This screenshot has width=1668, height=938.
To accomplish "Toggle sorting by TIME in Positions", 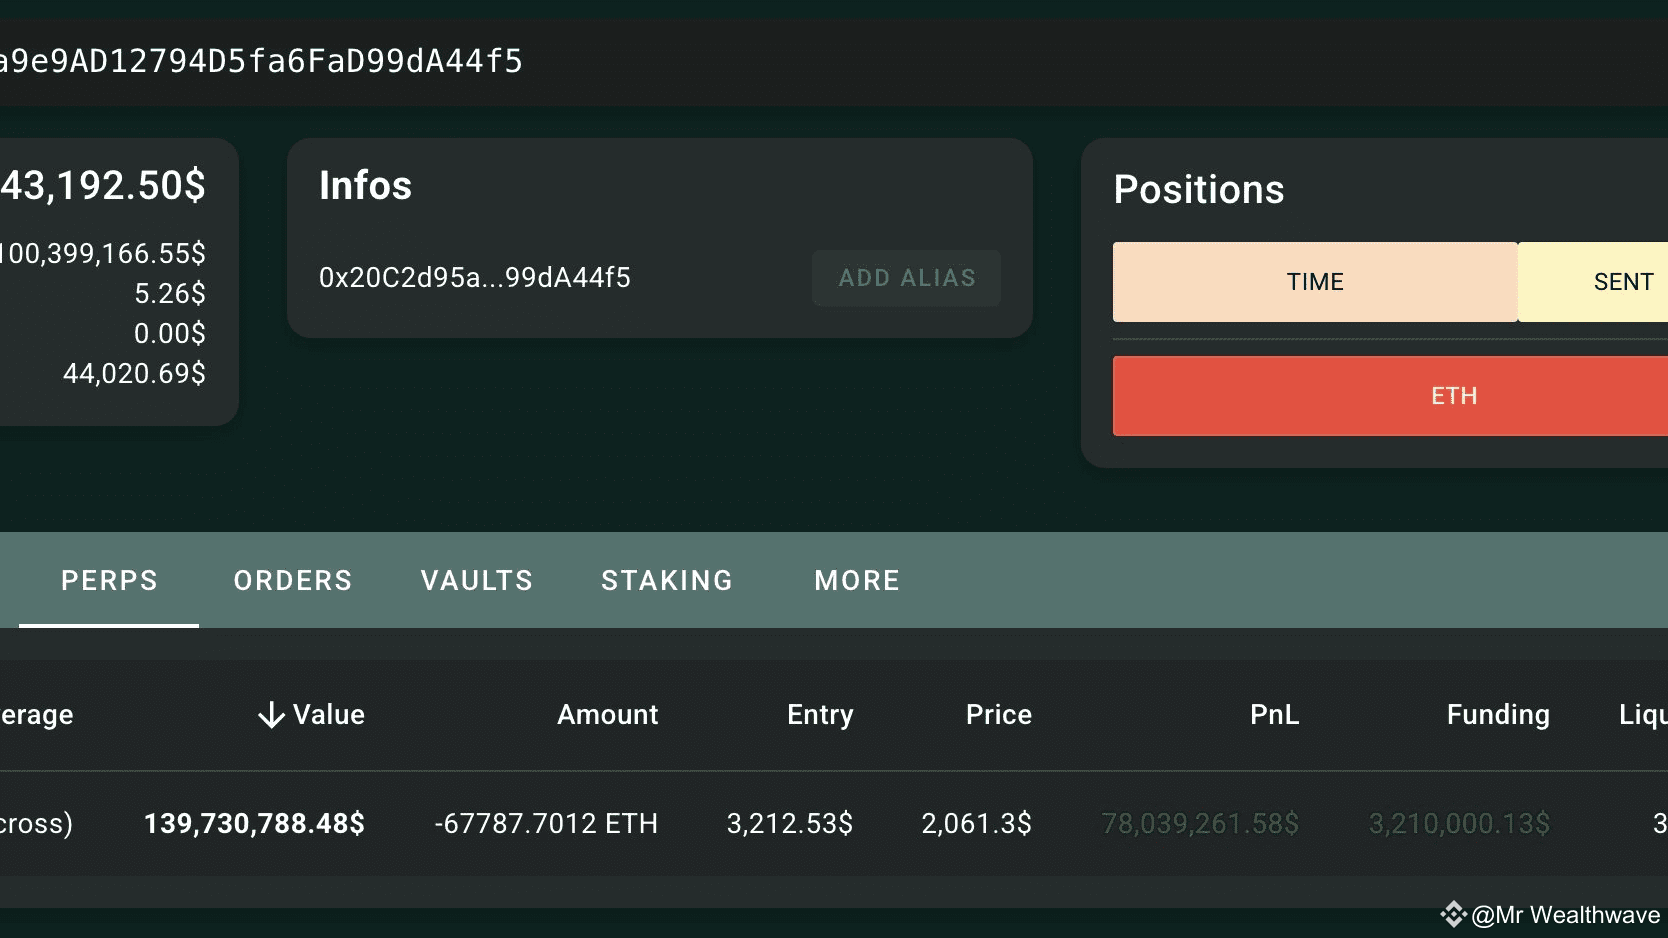I will coord(1314,281).
